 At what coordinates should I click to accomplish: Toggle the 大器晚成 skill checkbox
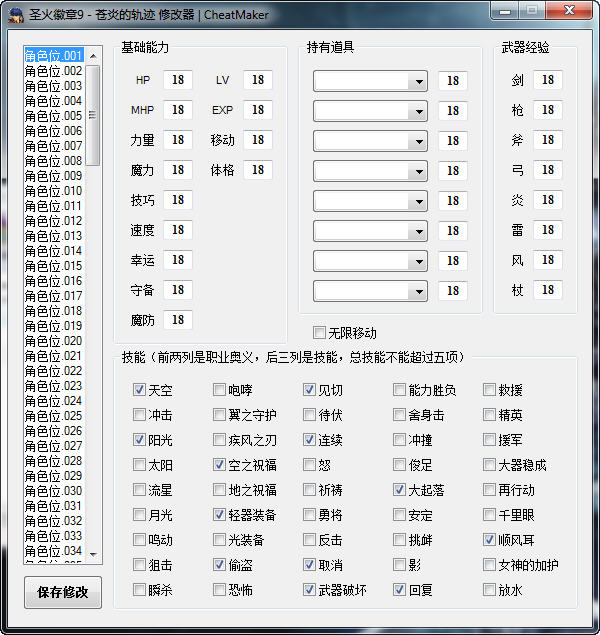(x=490, y=465)
